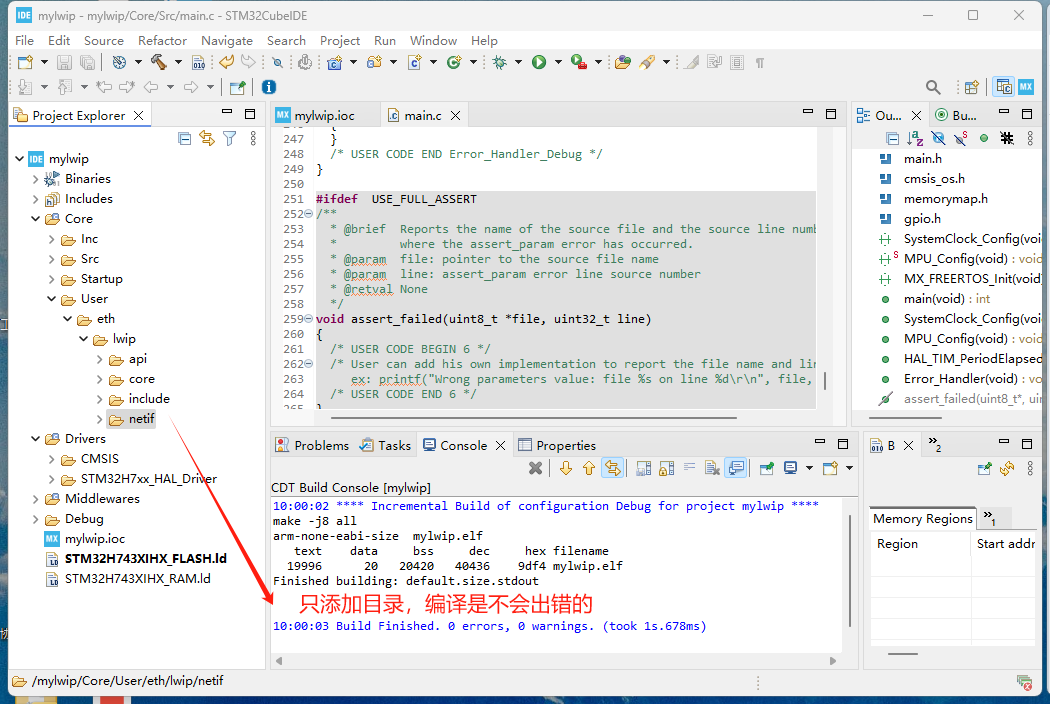Click the filter funnel in Project Explorer
Screen dimensions: 1050x704
coord(230,138)
